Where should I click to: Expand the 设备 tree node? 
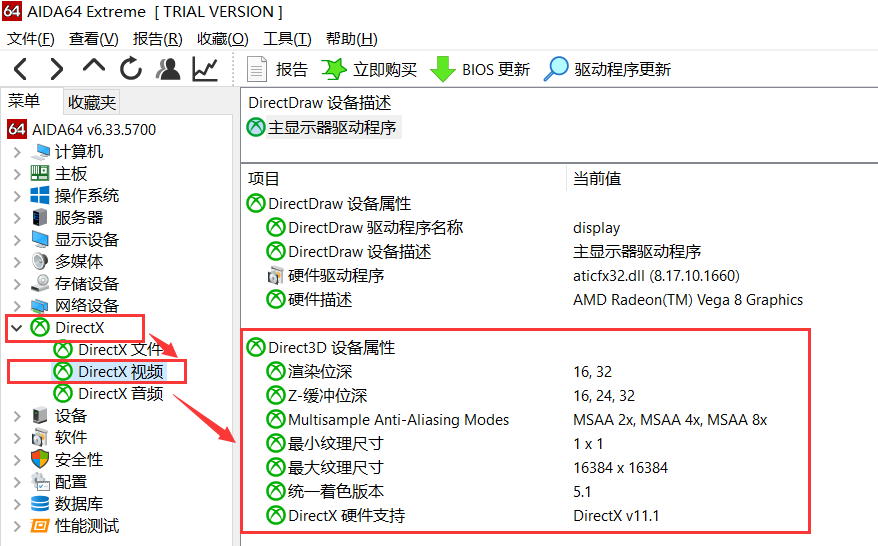[17, 416]
